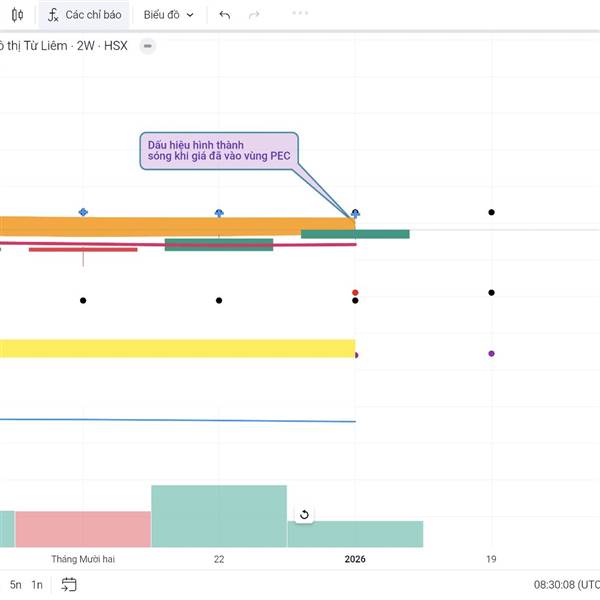This screenshot has width=600, height=600.
Task: Expand the Biểu đồ dropdown
Action: click(168, 15)
